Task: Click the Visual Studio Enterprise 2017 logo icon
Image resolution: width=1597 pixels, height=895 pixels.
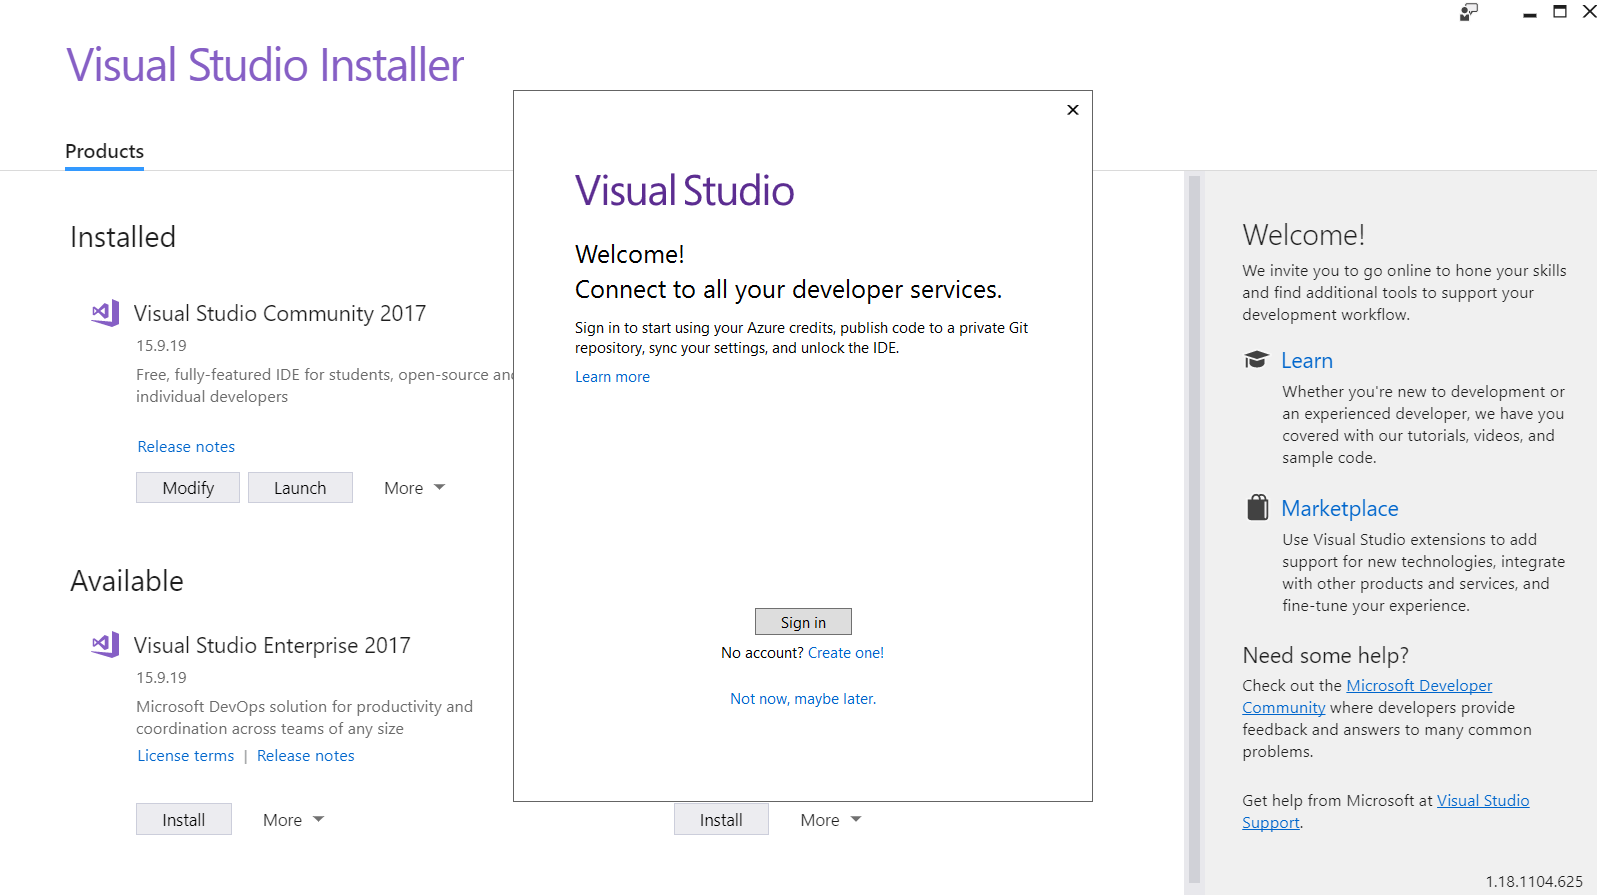Action: coord(105,645)
